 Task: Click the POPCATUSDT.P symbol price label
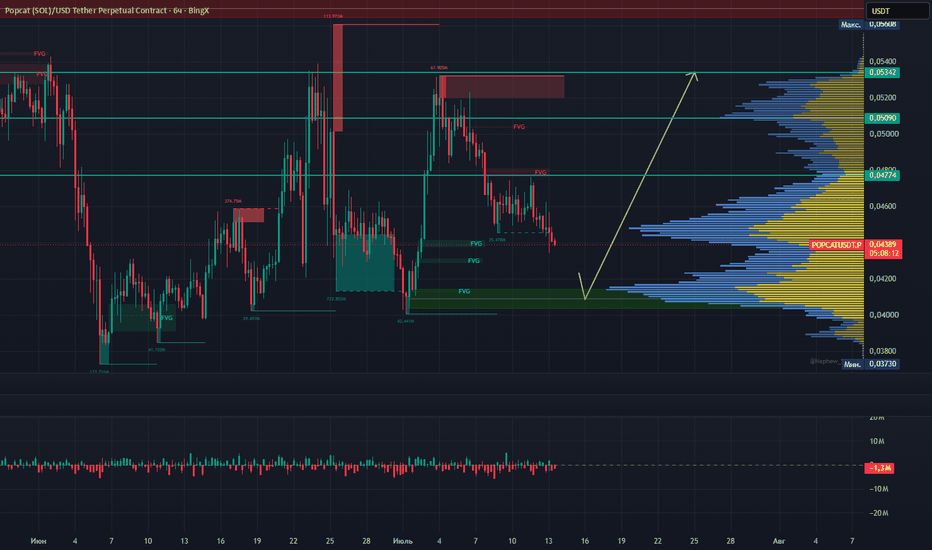coord(836,245)
